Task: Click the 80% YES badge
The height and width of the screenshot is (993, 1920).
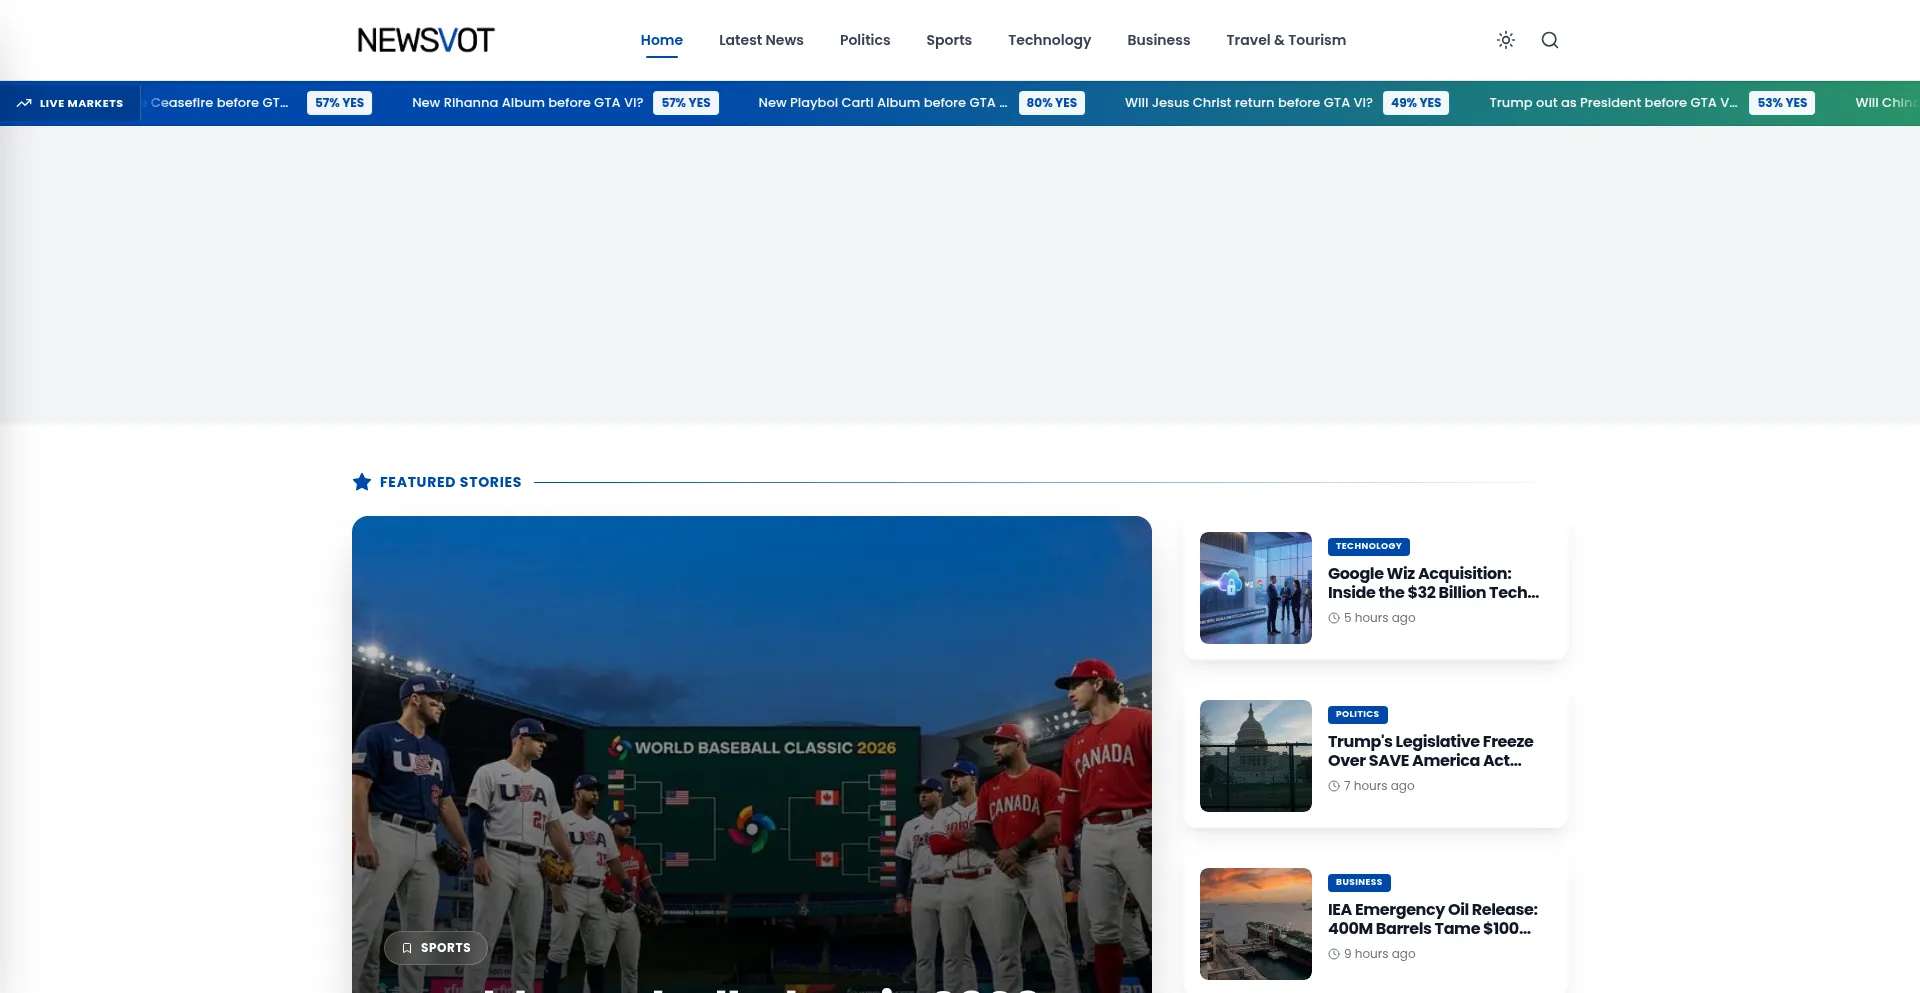Action: click(x=1052, y=103)
